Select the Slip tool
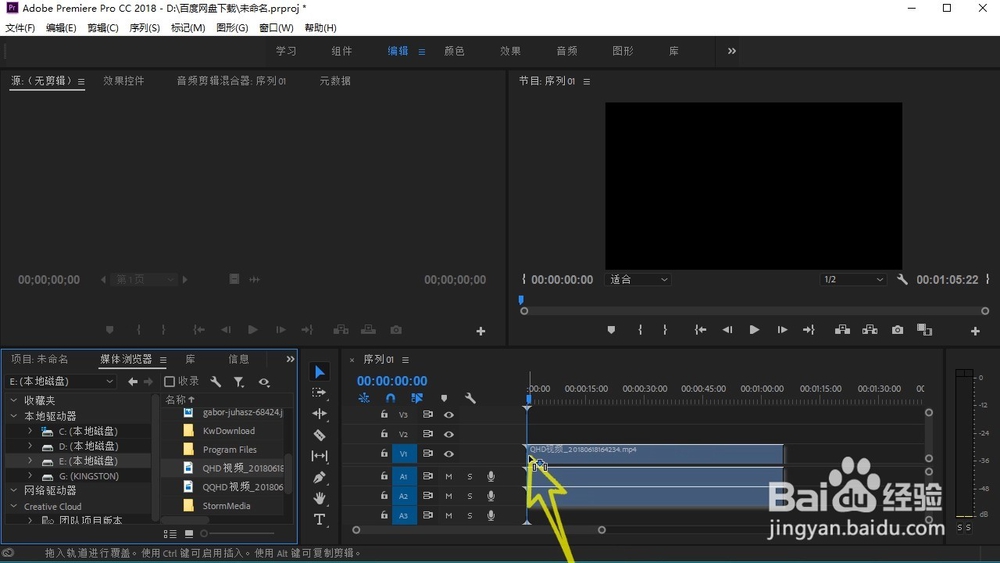The height and width of the screenshot is (563, 1000). point(320,456)
